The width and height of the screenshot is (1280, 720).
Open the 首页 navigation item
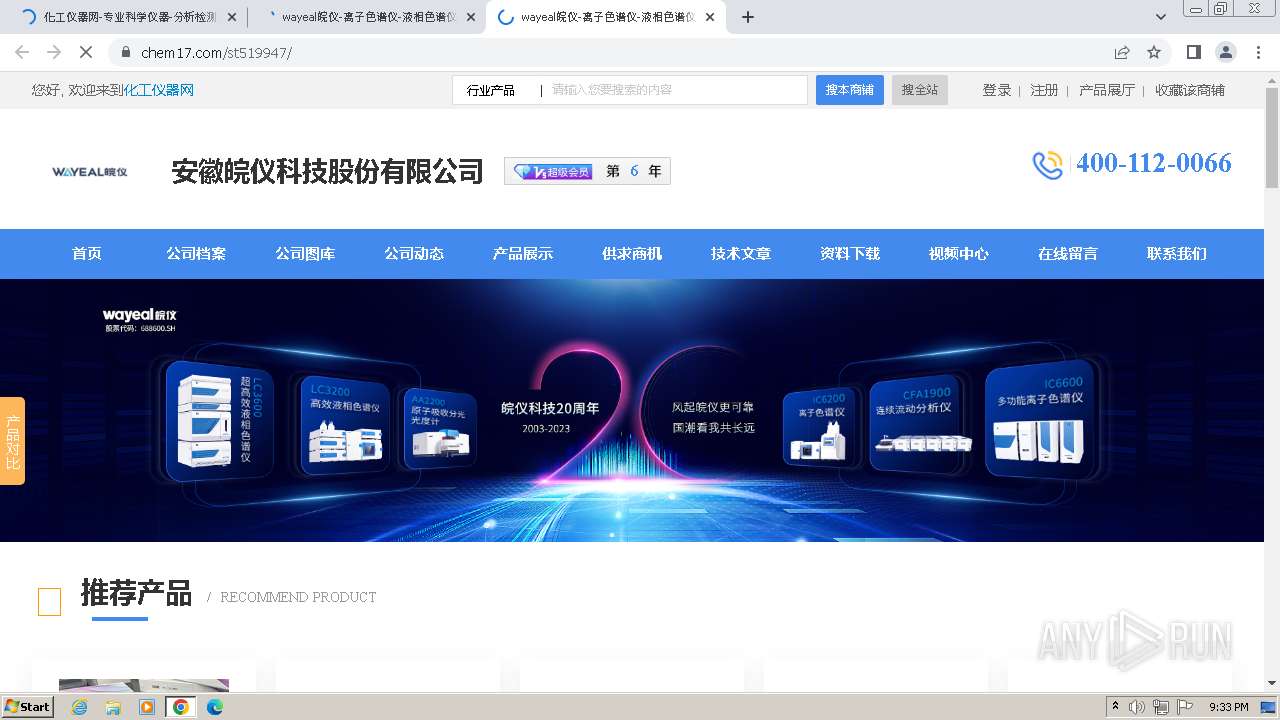point(87,254)
